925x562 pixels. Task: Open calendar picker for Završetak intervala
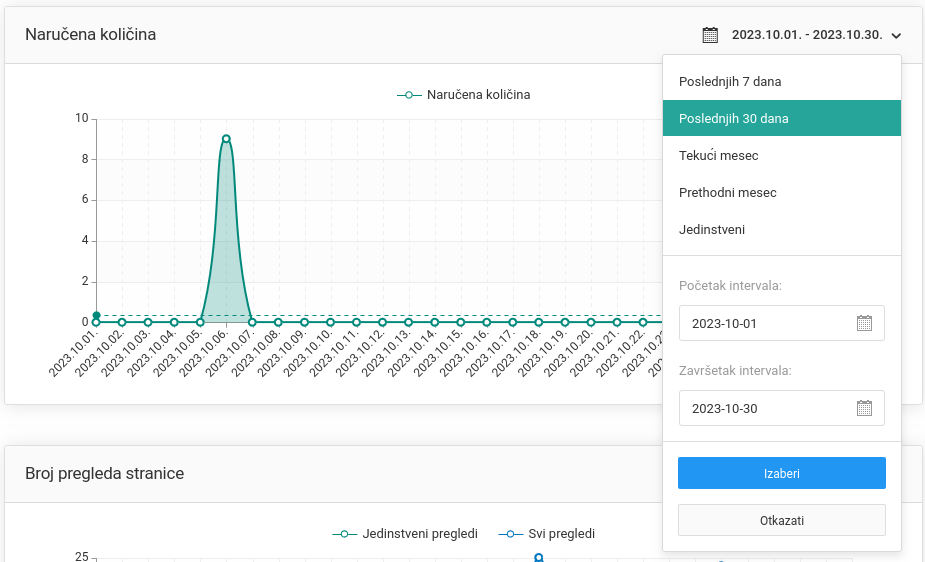864,408
